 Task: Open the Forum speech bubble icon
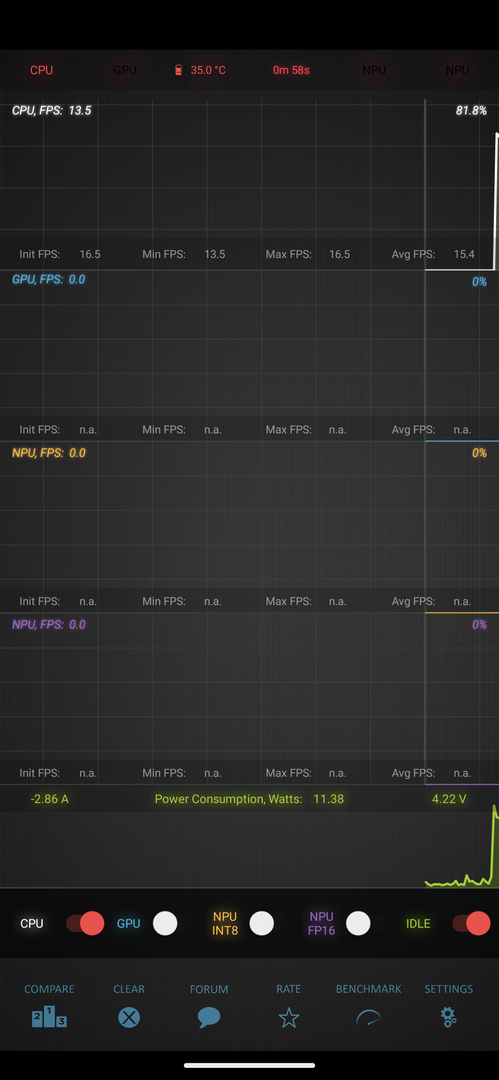(209, 1017)
